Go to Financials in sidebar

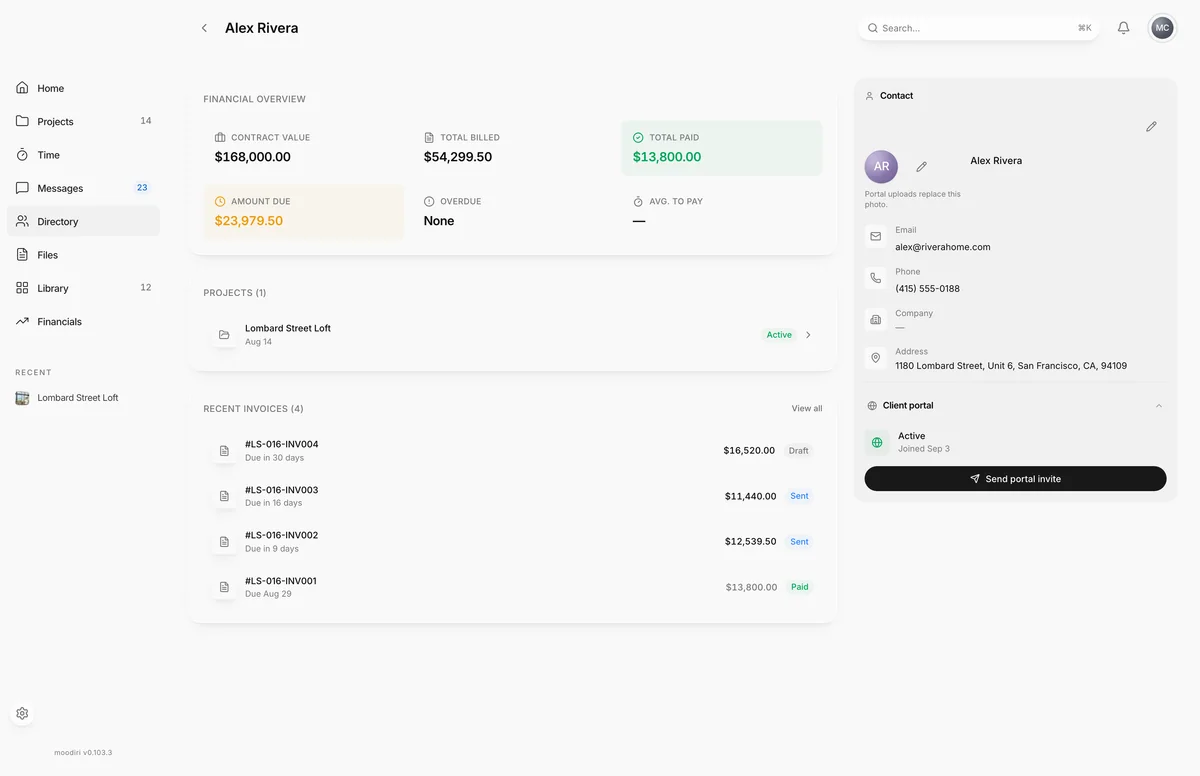tap(83, 321)
